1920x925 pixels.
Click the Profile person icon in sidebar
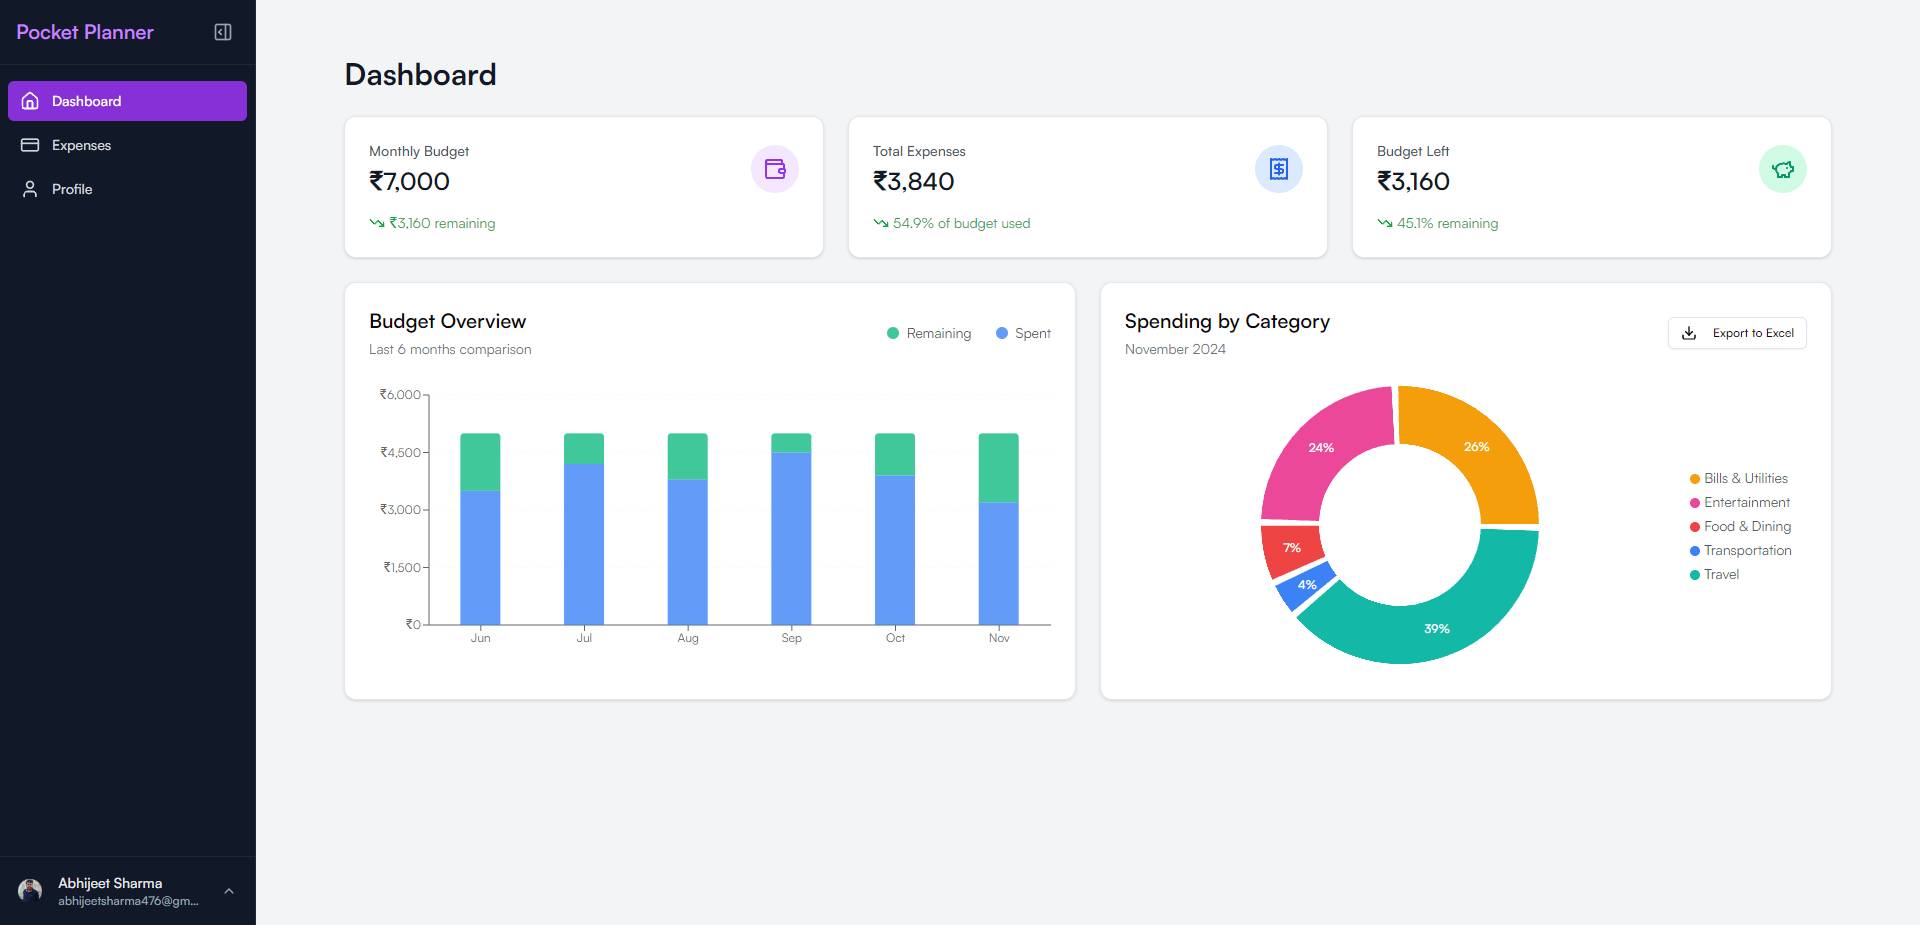[30, 189]
